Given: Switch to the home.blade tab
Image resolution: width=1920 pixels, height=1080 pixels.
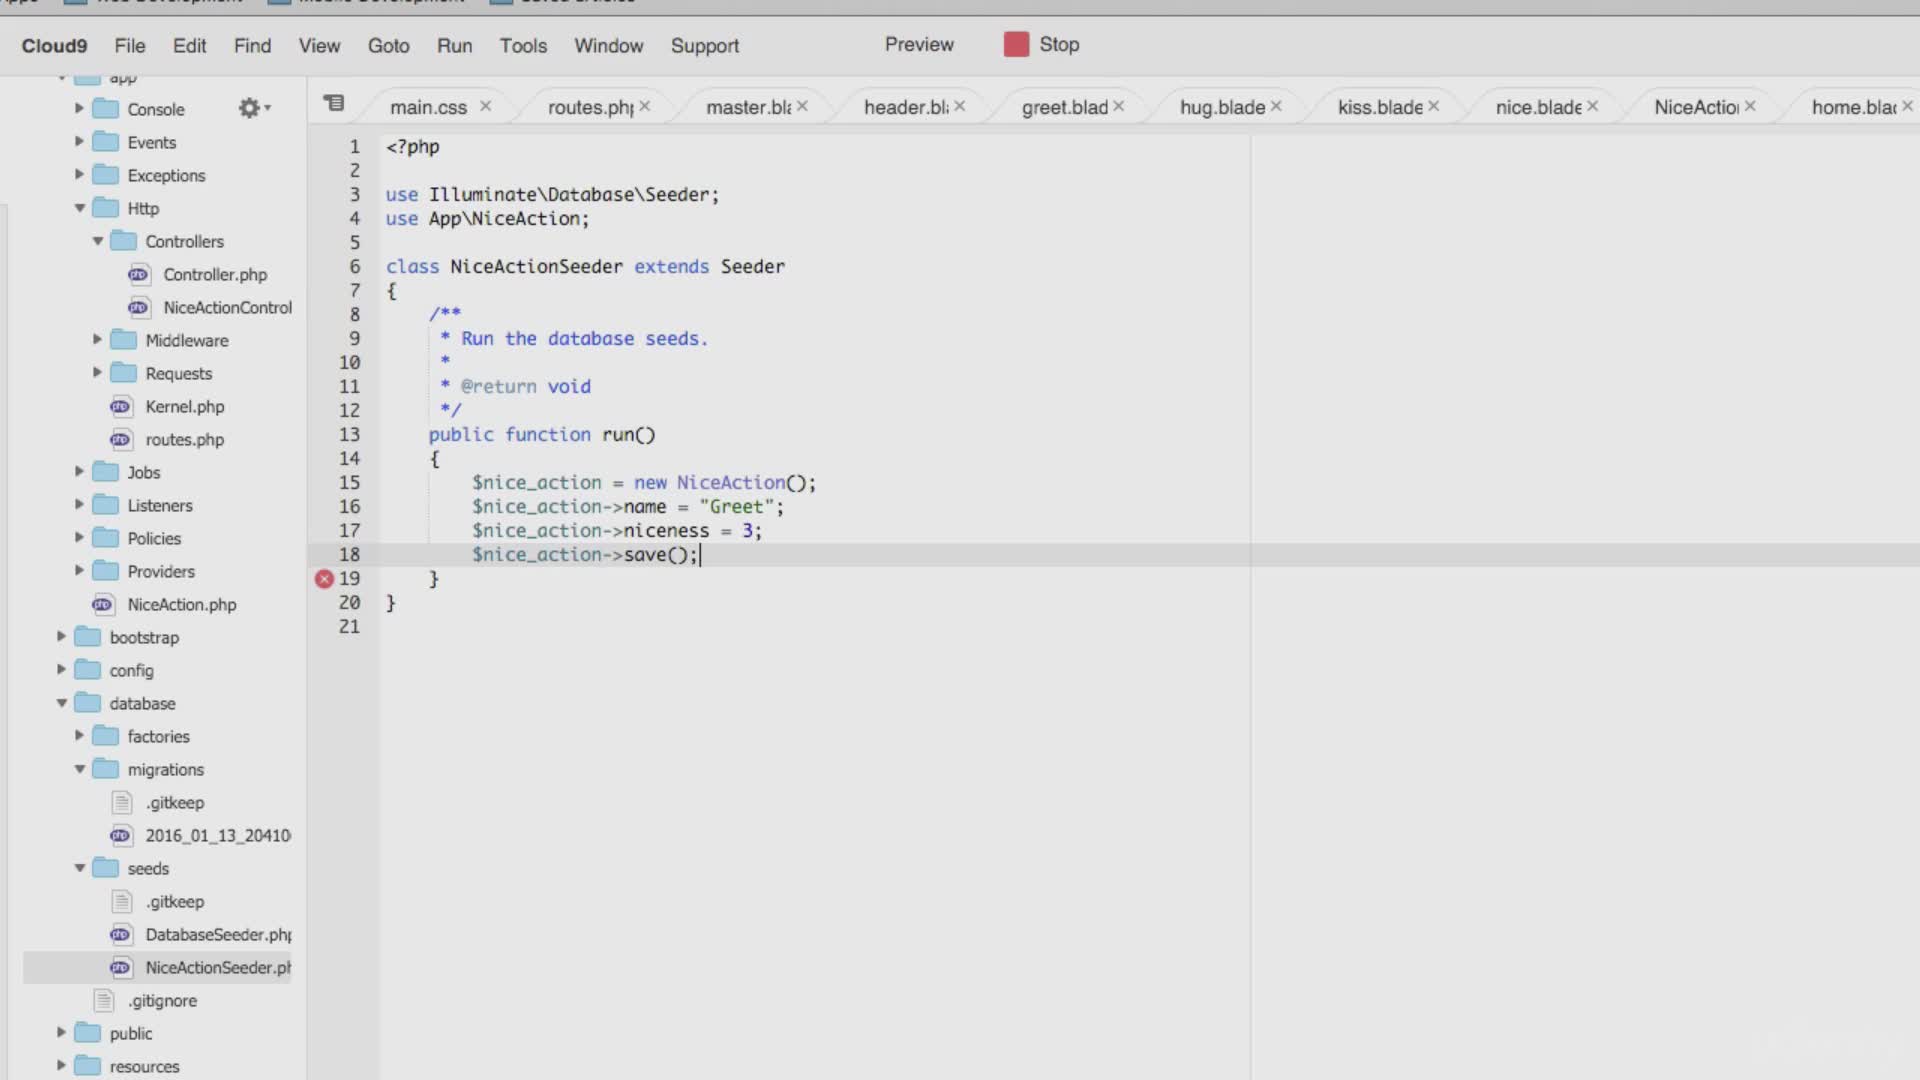Looking at the screenshot, I should tap(1854, 107).
